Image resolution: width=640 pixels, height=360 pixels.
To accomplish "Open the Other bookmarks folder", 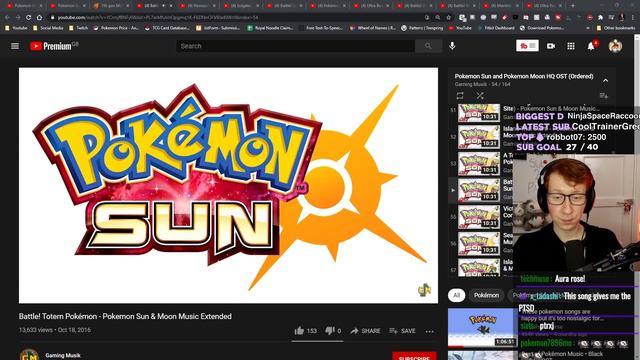I will pos(616,28).
